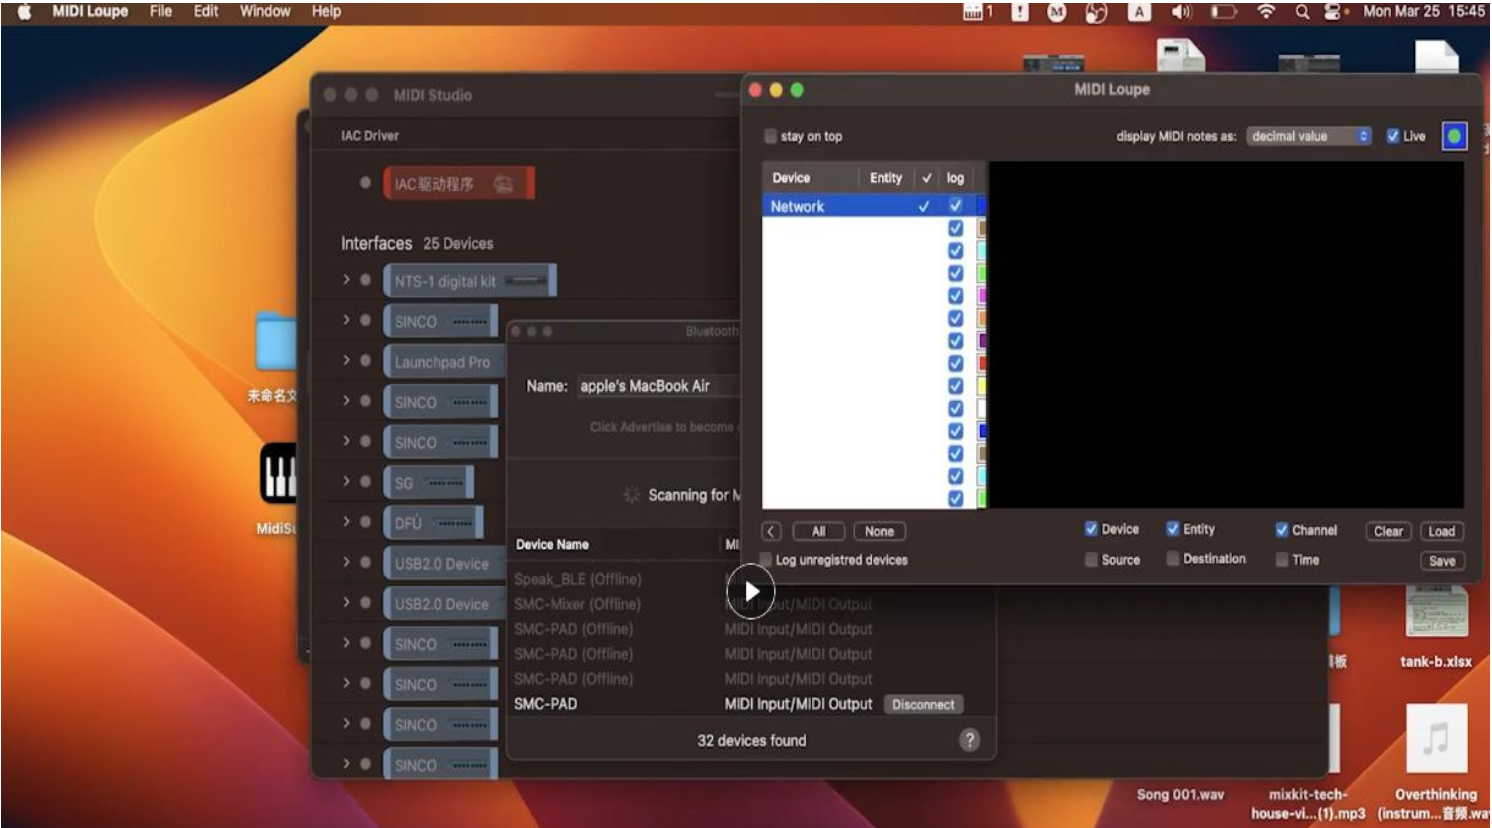
Task: Open the decimal value notes dropdown
Action: (x=1309, y=136)
